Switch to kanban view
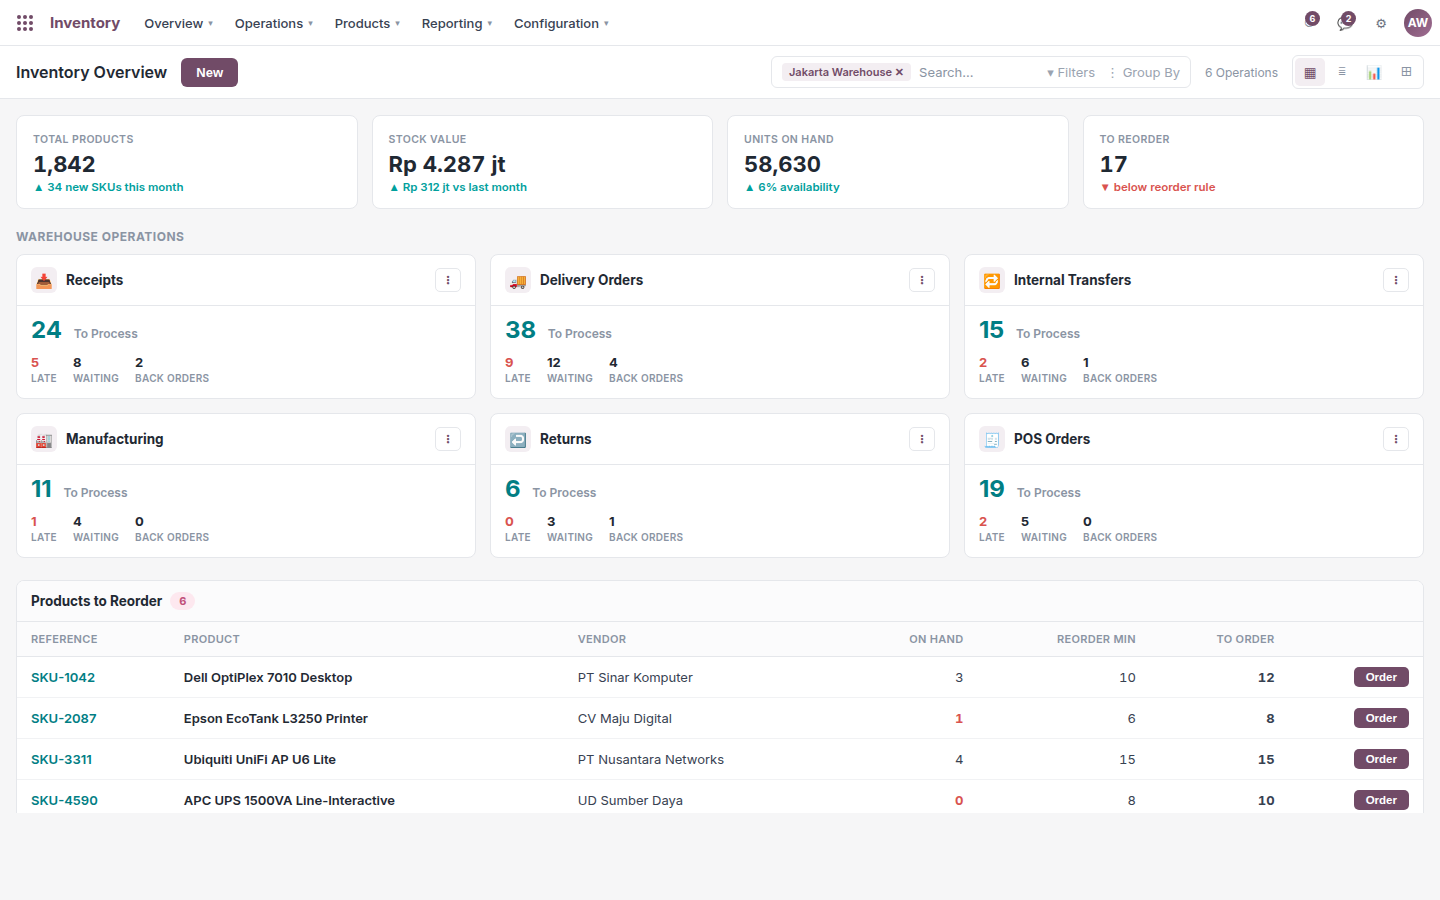Viewport: 1440px width, 900px height. (1310, 72)
